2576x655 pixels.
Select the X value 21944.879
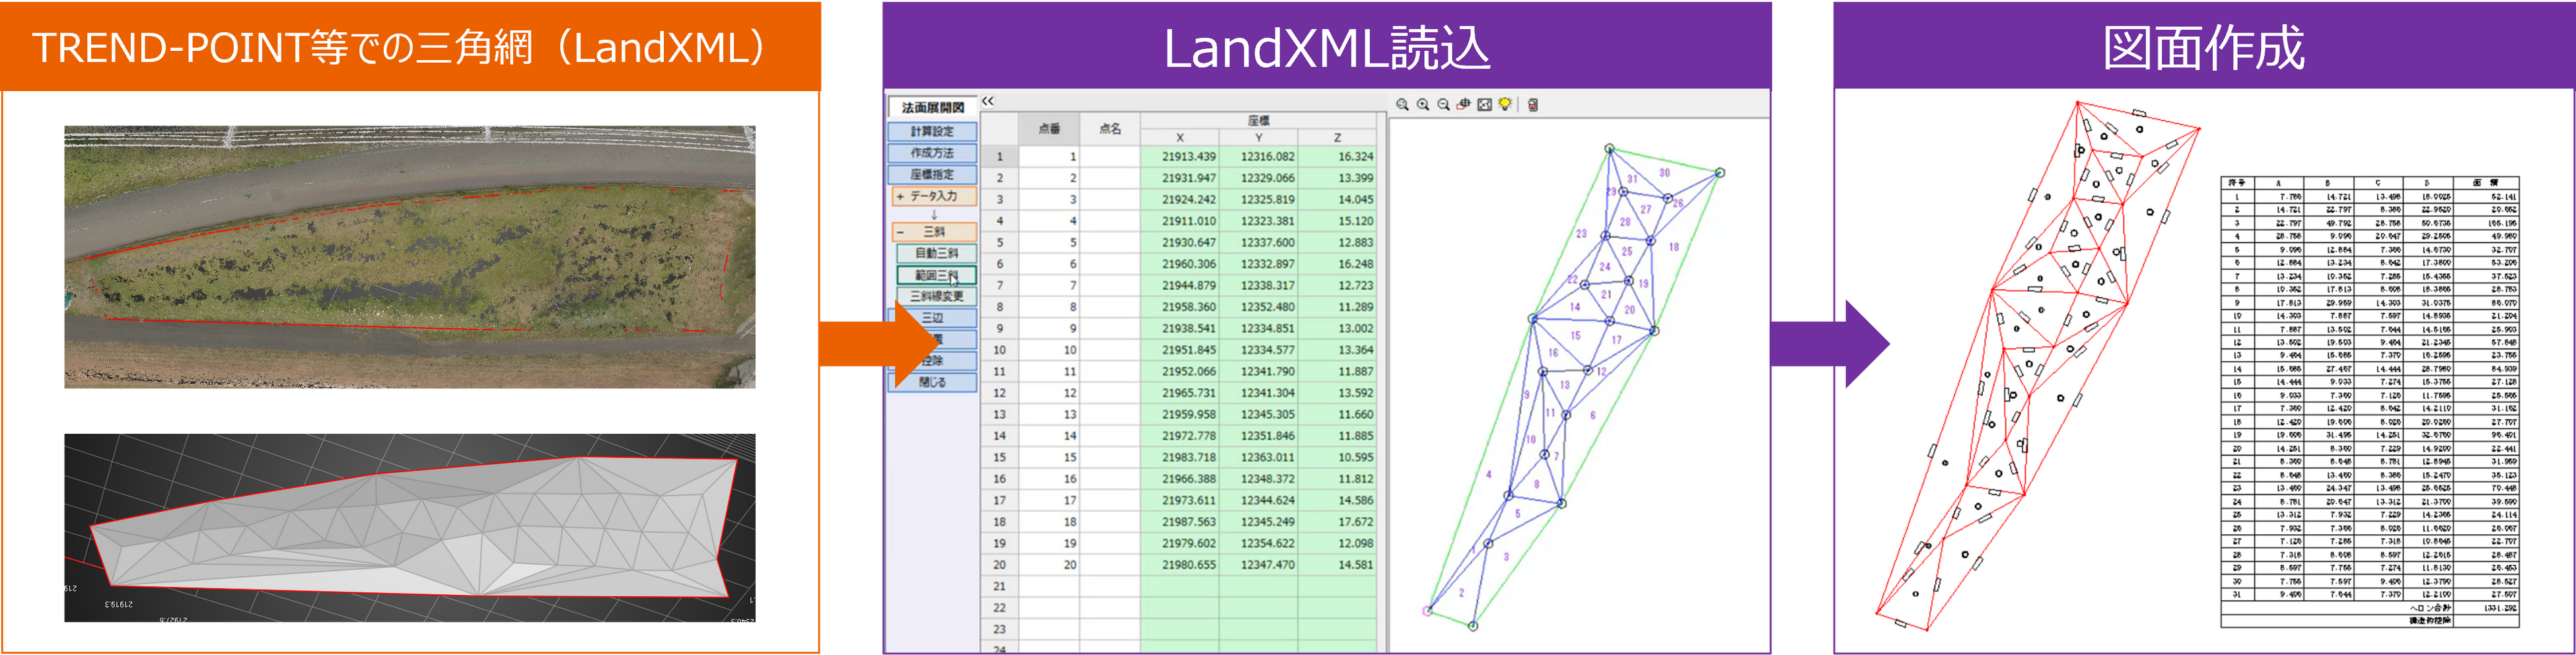click(1180, 286)
